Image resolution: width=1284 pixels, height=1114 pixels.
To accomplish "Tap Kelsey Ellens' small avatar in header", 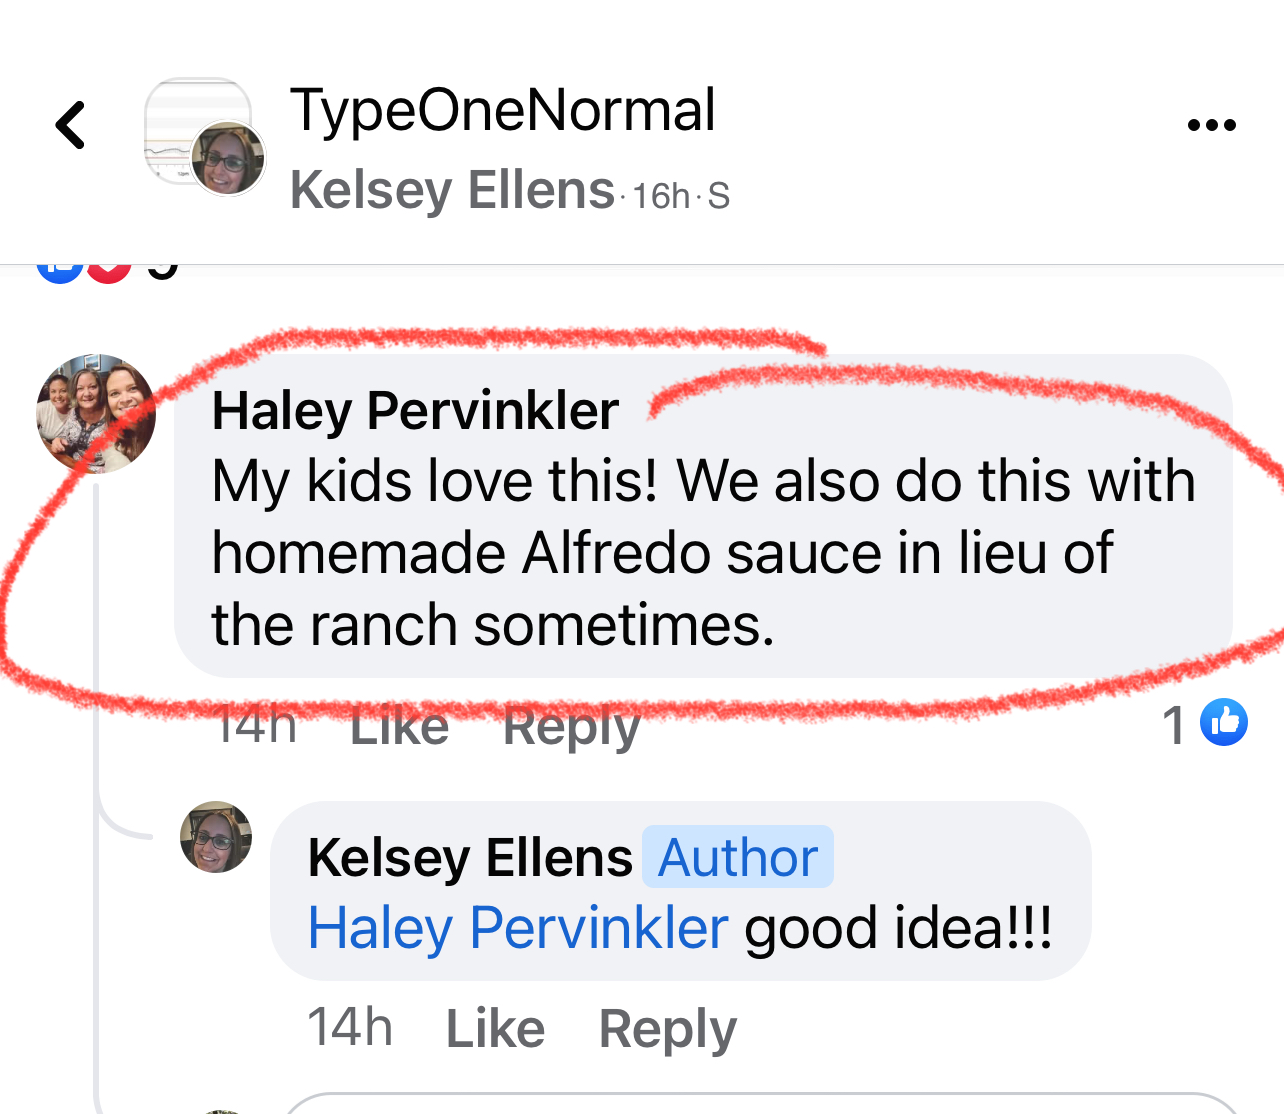I will [x=228, y=159].
